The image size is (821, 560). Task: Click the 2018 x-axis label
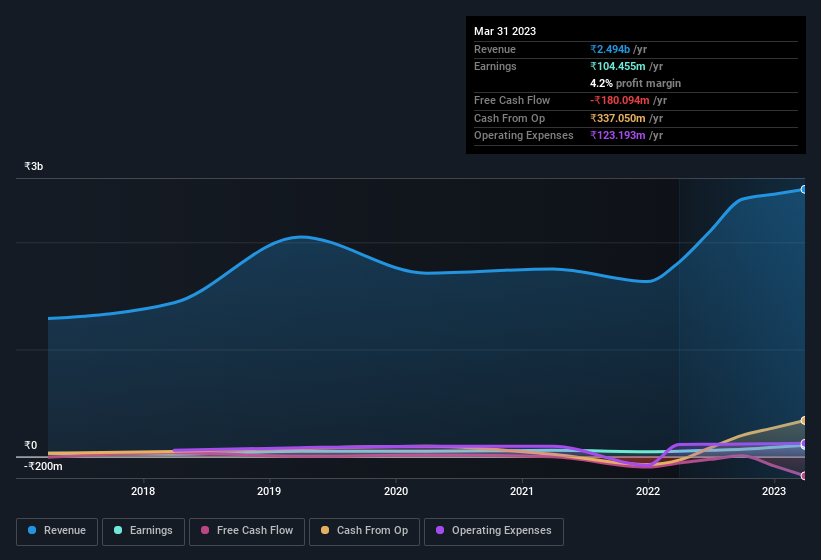[143, 491]
